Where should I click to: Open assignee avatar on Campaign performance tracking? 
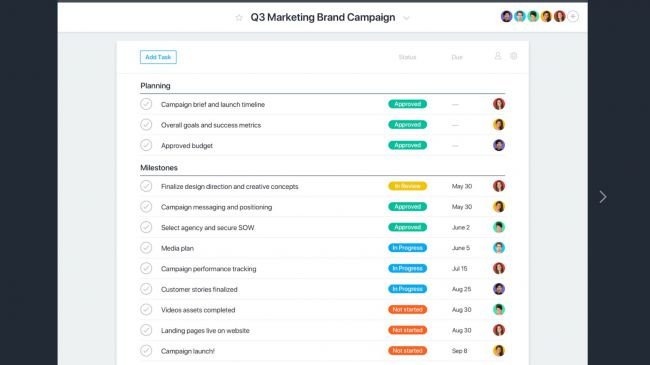(499, 268)
